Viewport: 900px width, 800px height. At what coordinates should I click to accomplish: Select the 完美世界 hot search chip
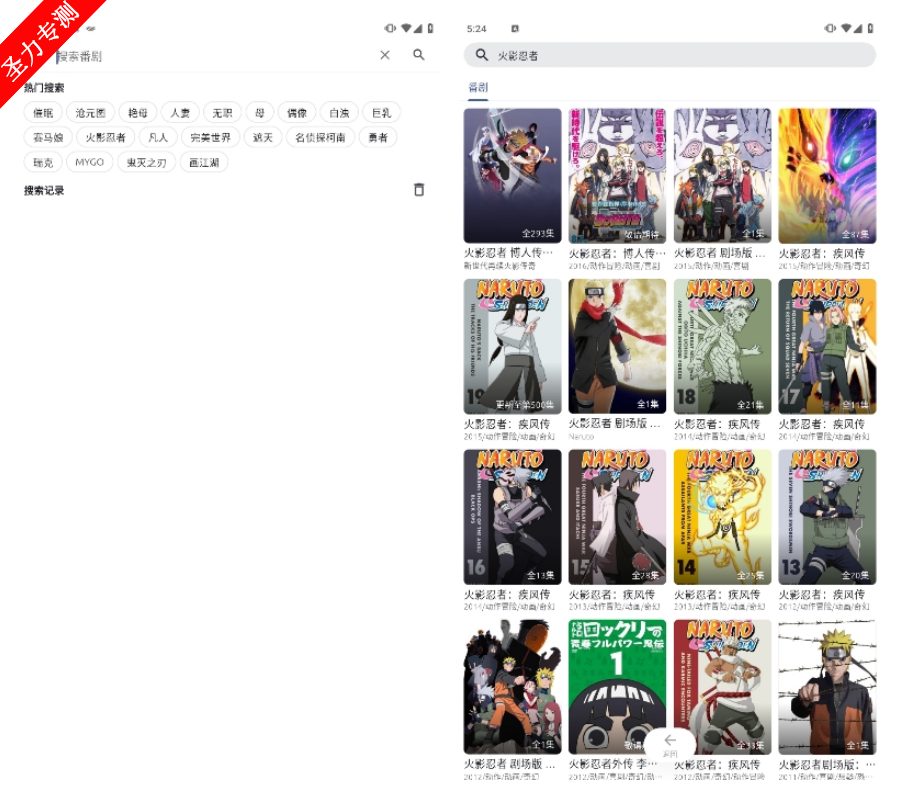pos(211,138)
